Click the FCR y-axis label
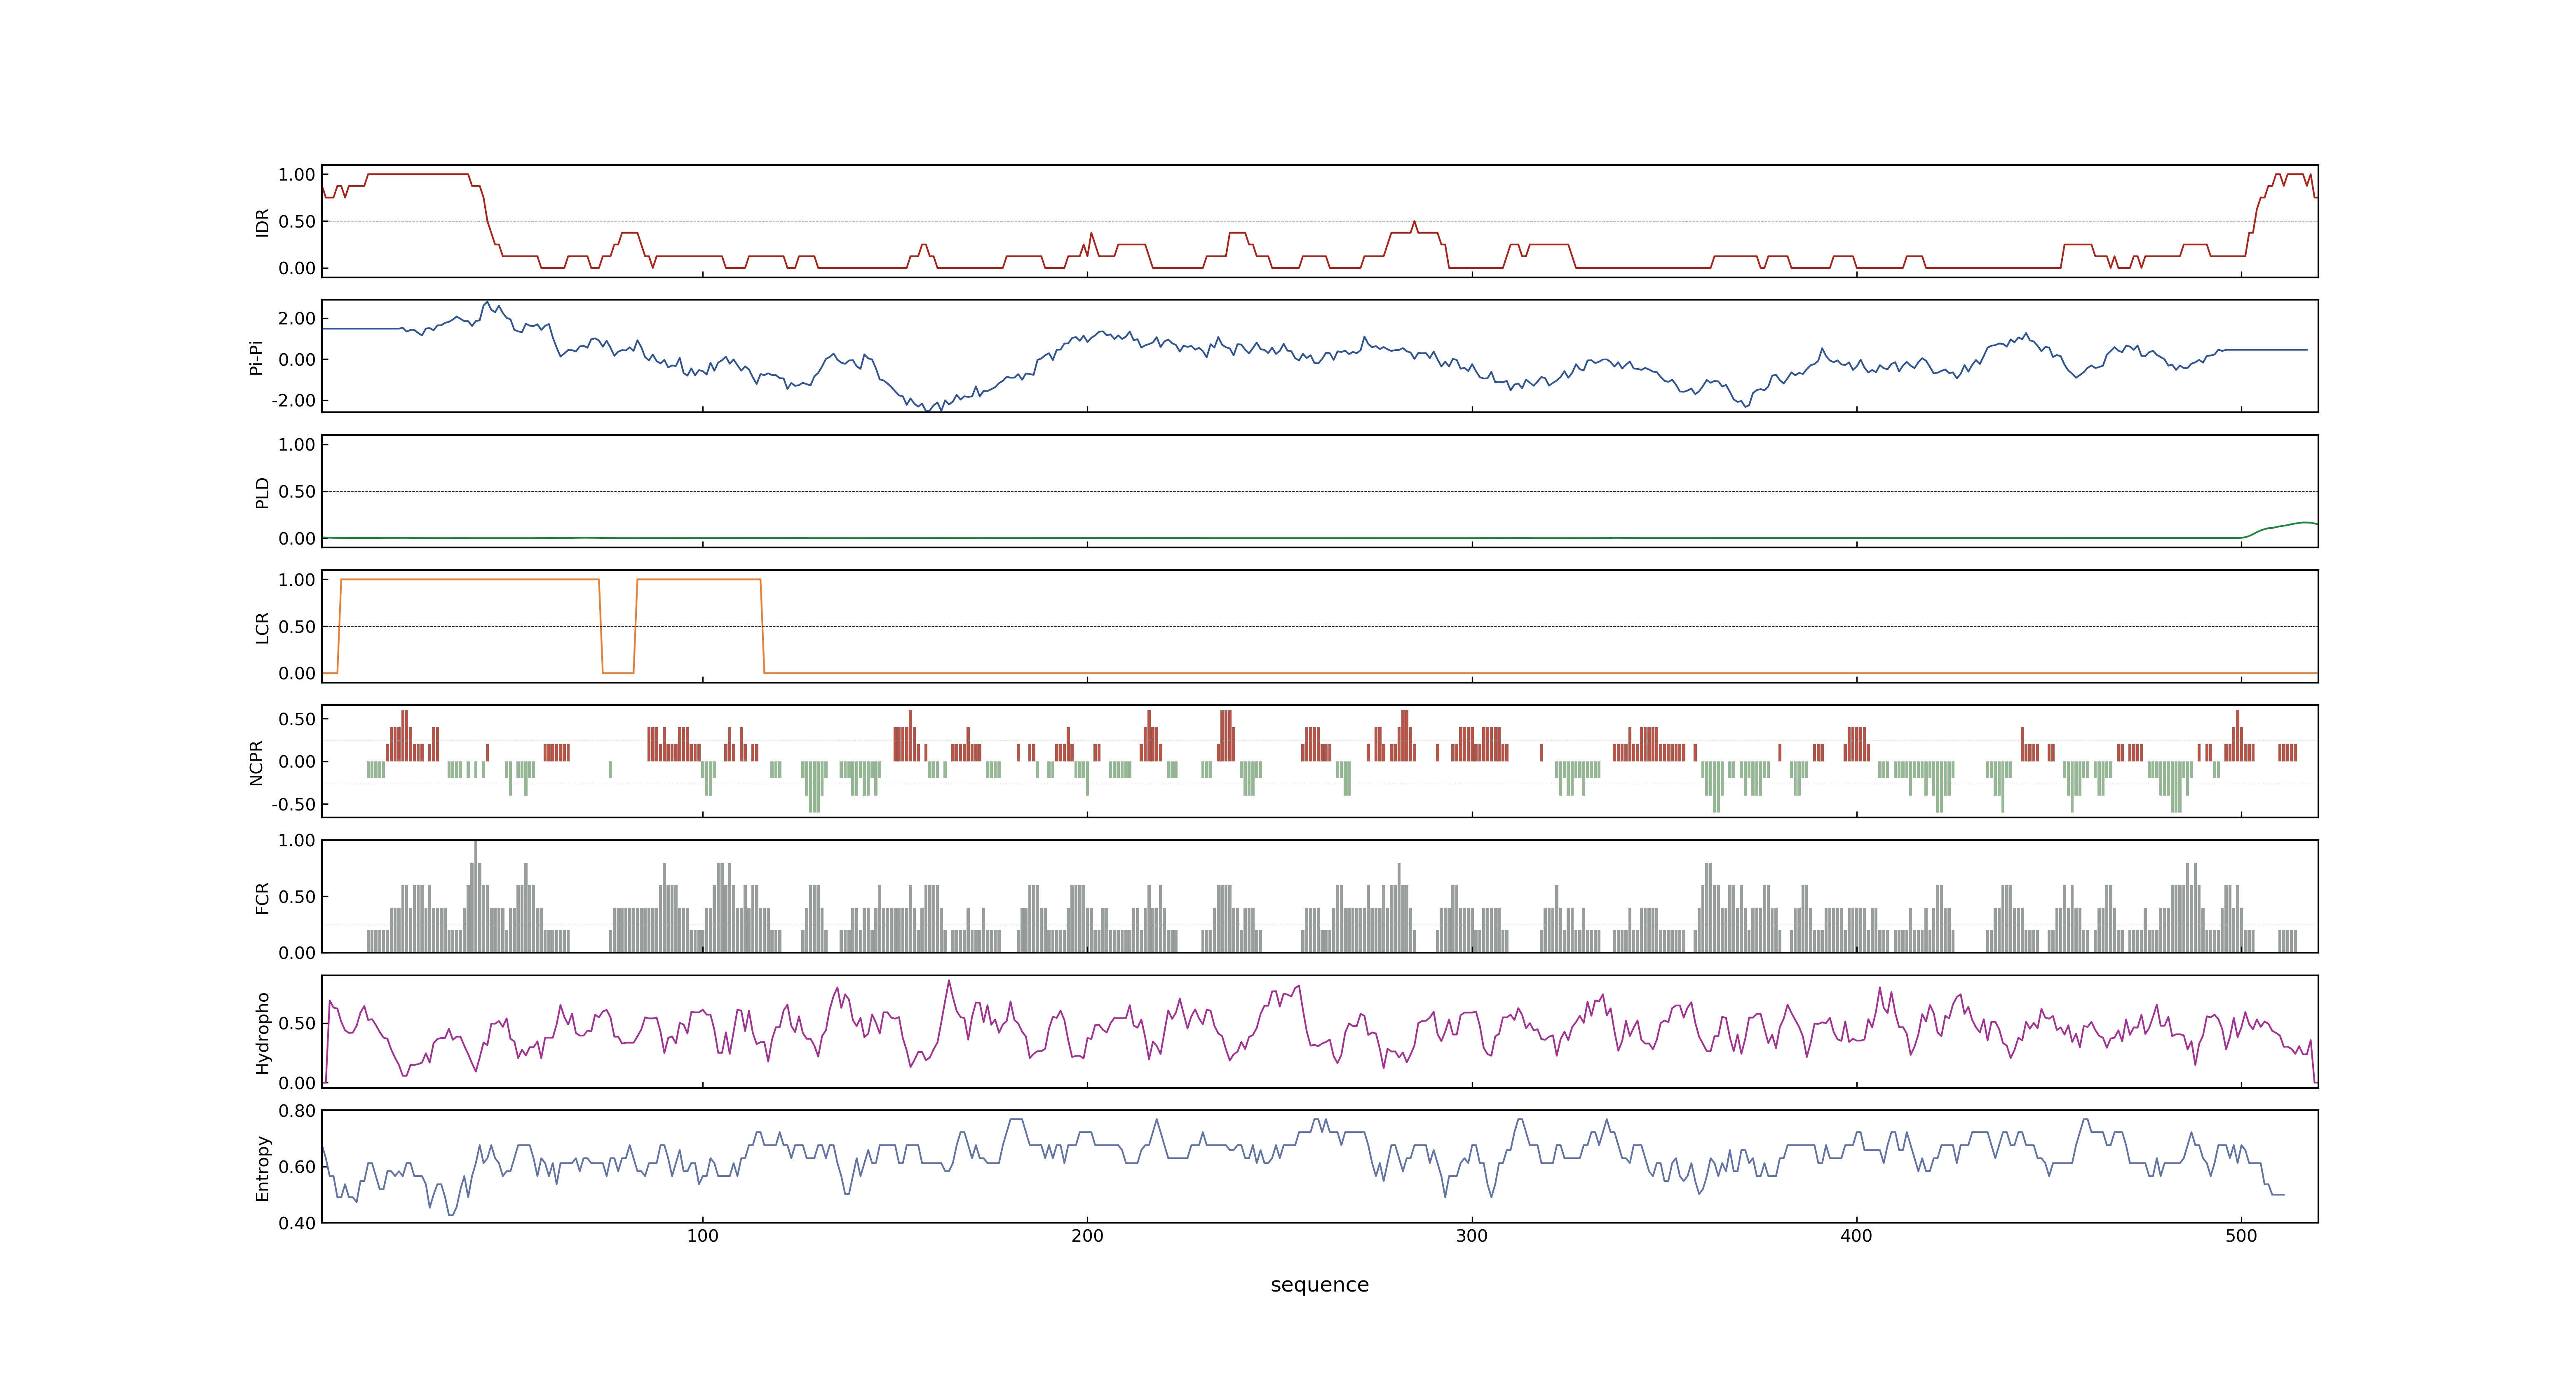This screenshot has height=1374, width=2576. pos(262,897)
